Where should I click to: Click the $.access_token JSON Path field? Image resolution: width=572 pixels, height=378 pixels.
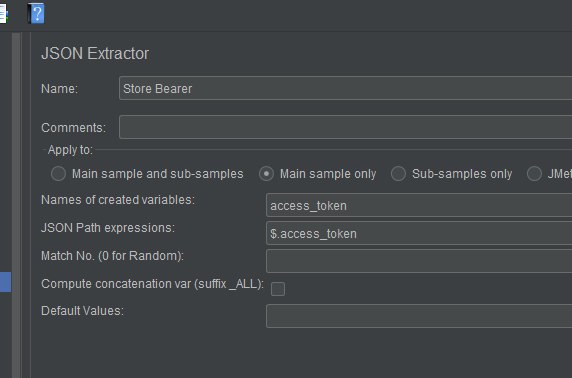point(419,233)
